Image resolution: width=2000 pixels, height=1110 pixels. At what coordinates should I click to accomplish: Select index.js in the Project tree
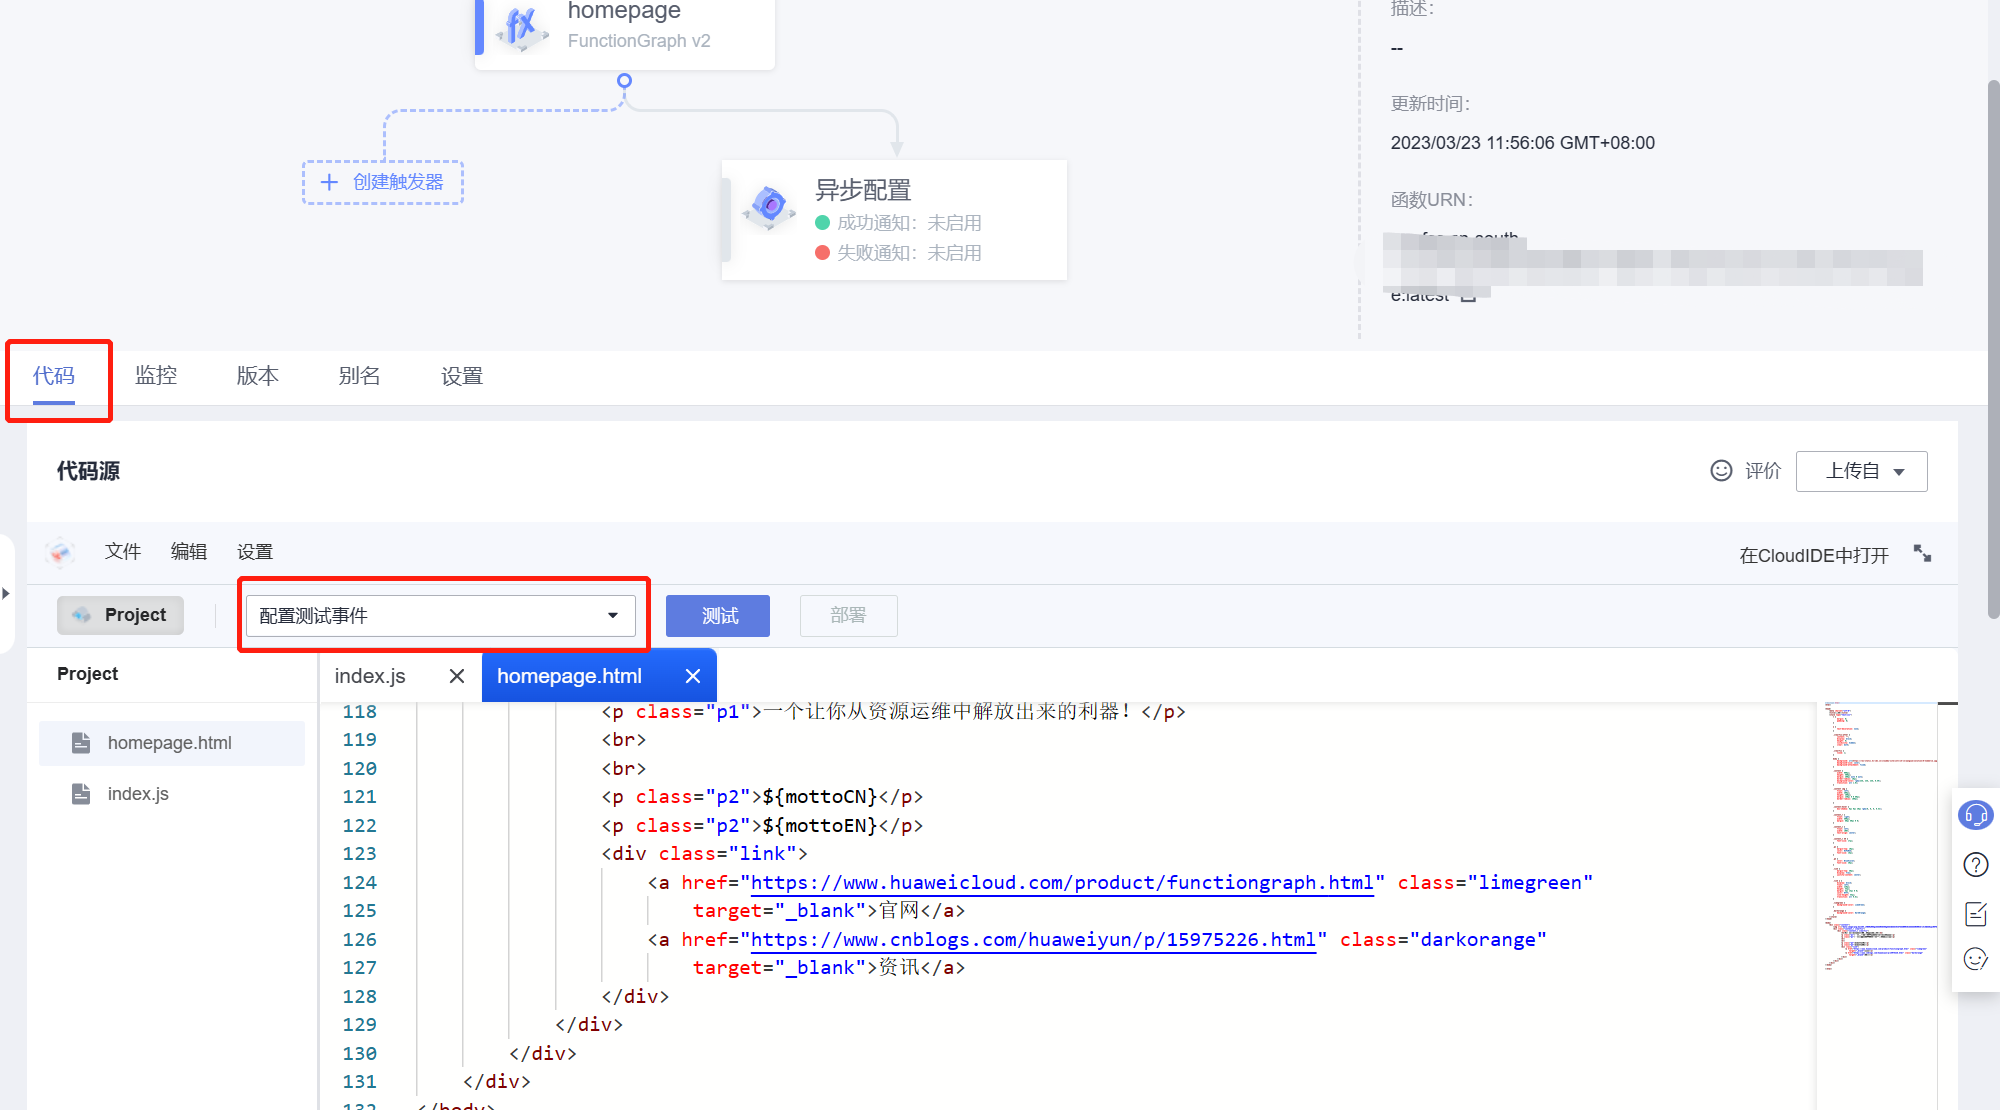tap(138, 794)
